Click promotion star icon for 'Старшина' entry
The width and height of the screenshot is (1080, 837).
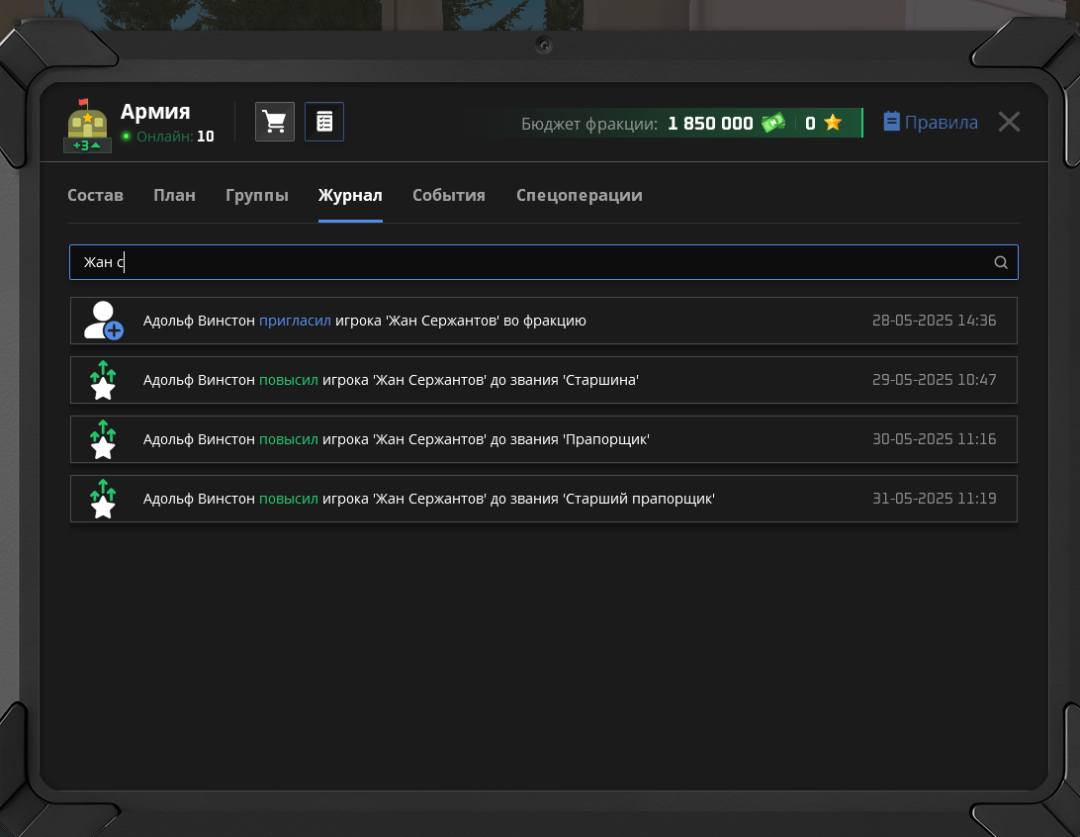[x=103, y=381]
